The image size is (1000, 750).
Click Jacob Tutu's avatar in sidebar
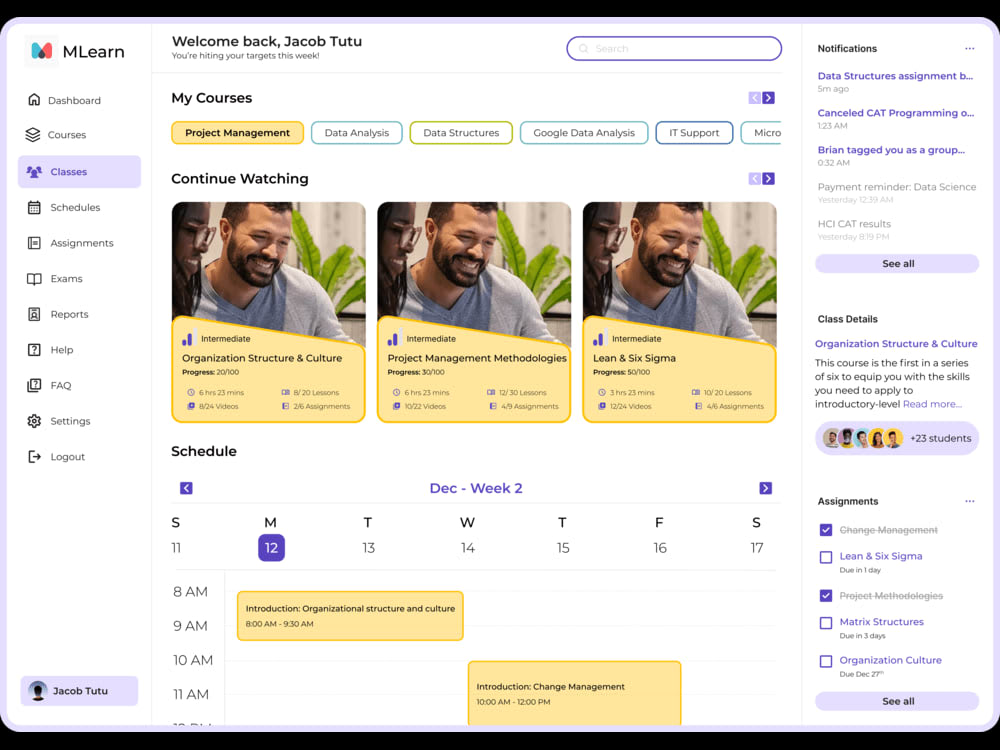(38, 691)
